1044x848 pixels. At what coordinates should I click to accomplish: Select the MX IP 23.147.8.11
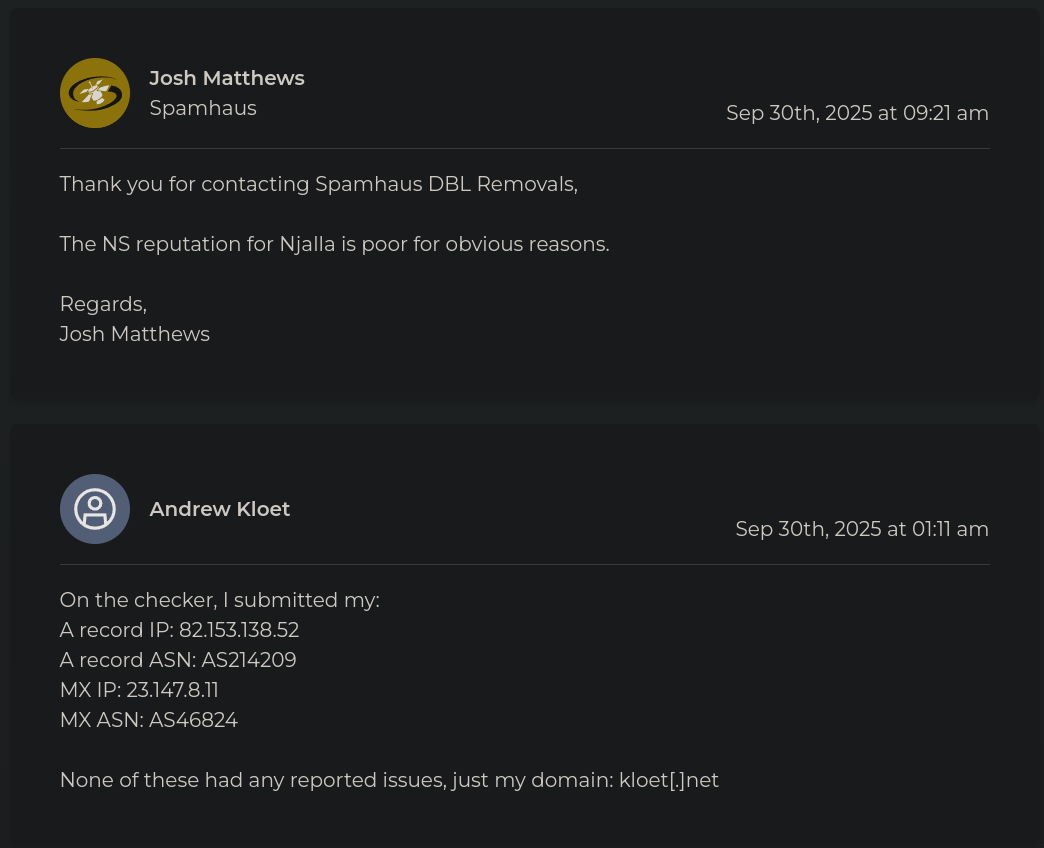[172, 690]
